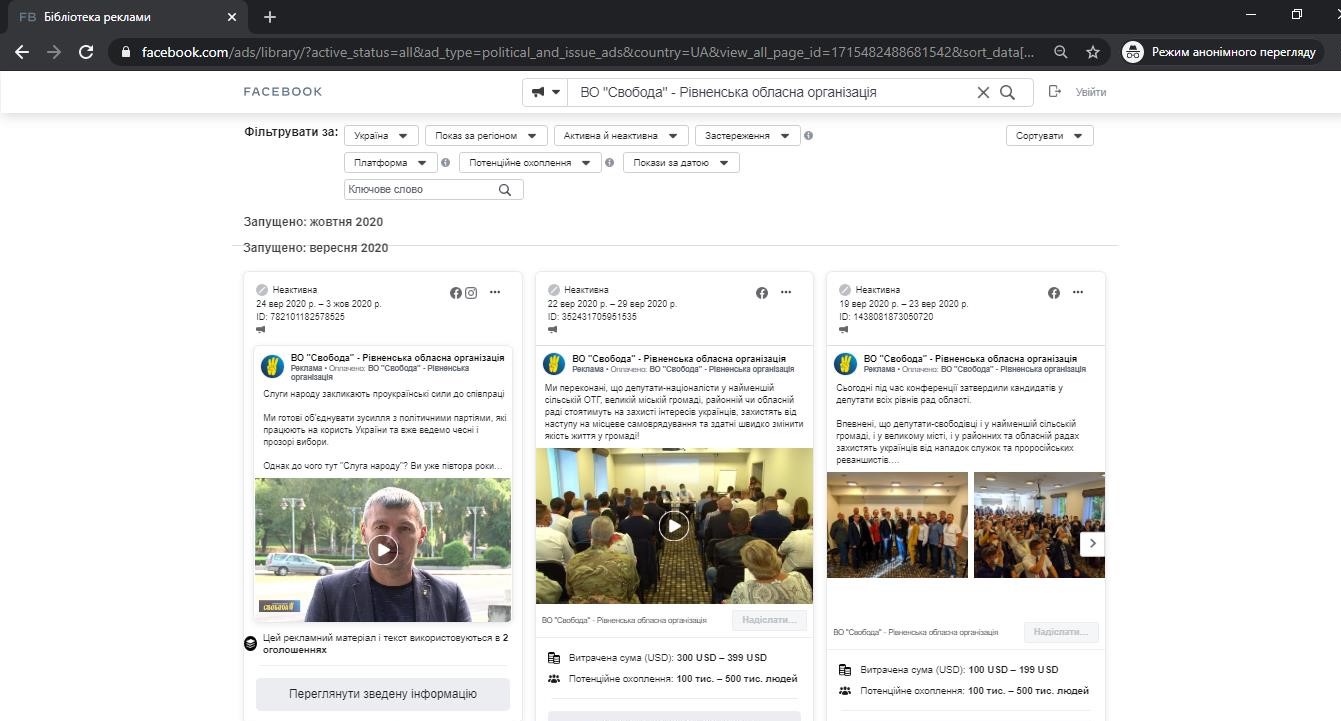Click the stacked ads icon under first ad

tap(251, 643)
